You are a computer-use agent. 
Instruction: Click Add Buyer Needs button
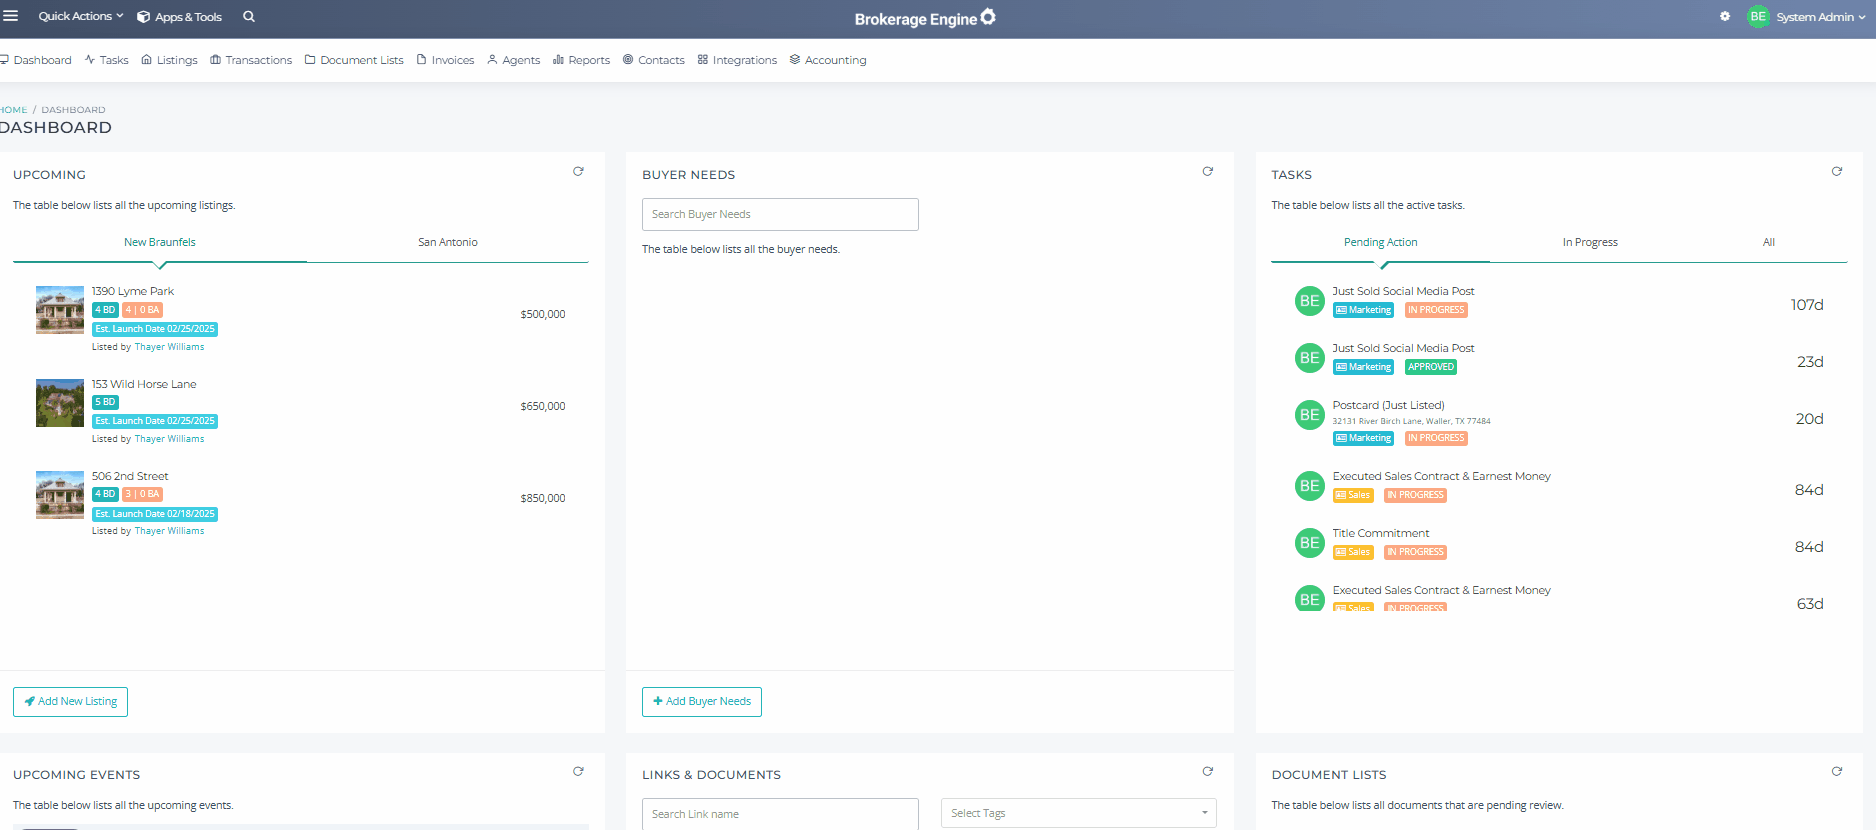point(702,702)
